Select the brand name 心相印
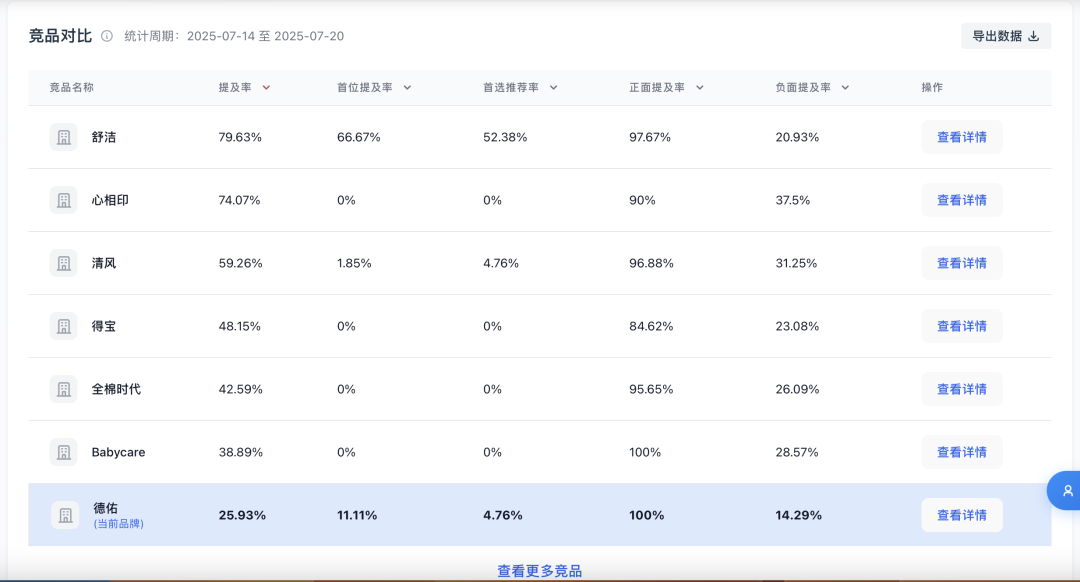This screenshot has width=1080, height=582. [x=110, y=200]
